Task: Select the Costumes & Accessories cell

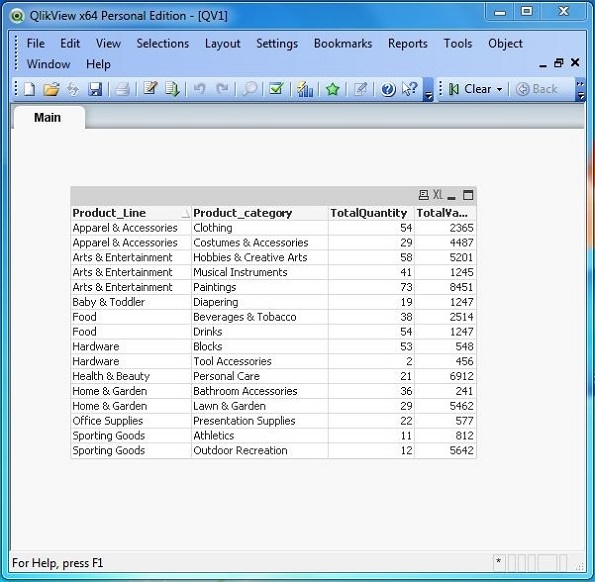Action: [x=260, y=243]
